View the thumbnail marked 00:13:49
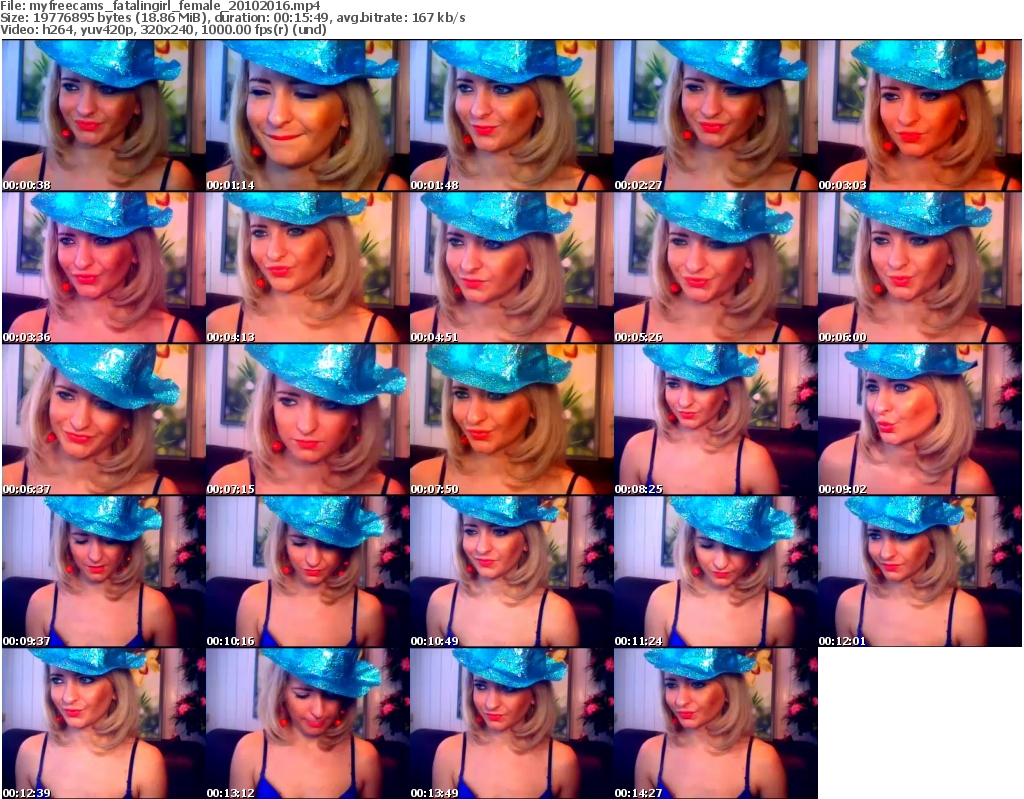Viewport: 1024px width, 799px height. point(511,723)
